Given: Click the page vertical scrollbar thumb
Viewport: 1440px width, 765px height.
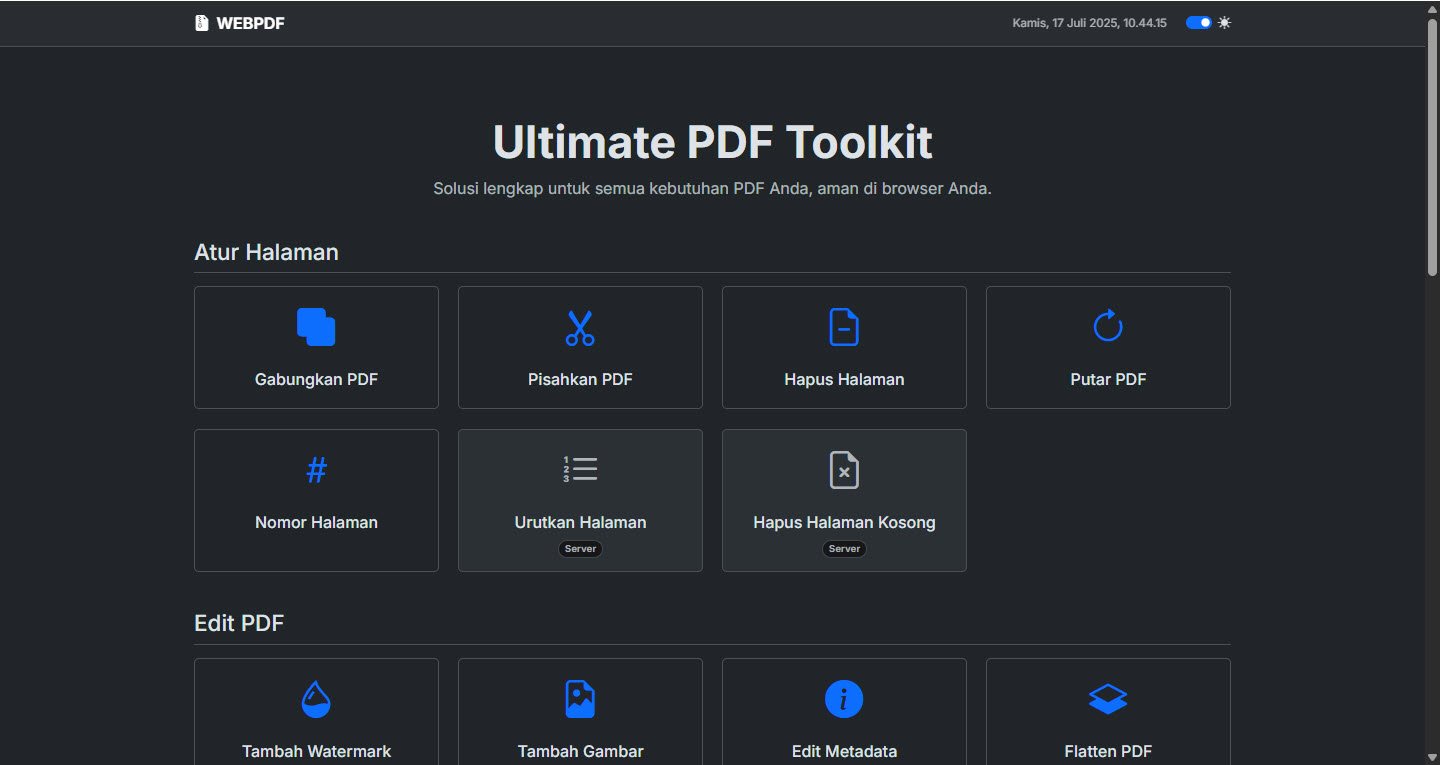Looking at the screenshot, I should pyautogui.click(x=1432, y=147).
